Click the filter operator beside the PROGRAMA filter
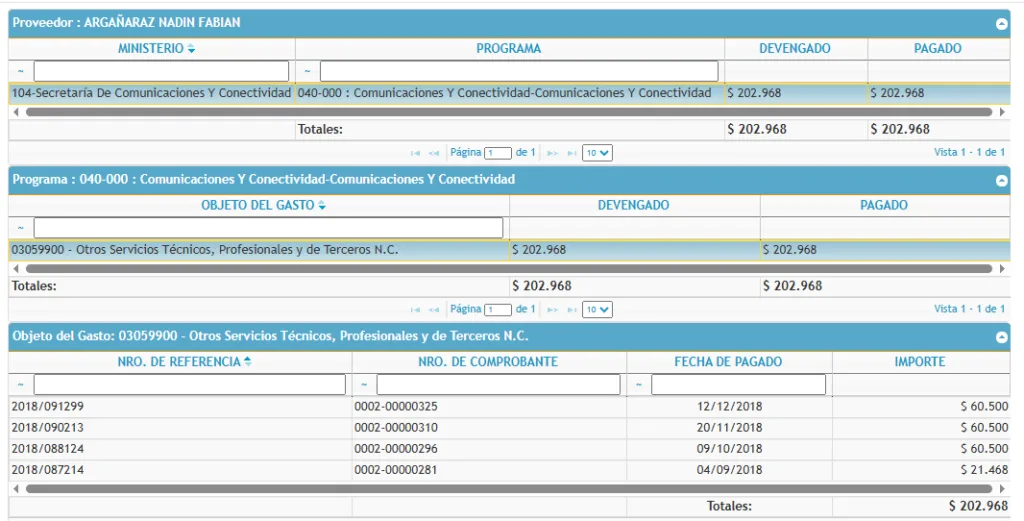Viewport: 1024px width, 521px height. (308, 72)
